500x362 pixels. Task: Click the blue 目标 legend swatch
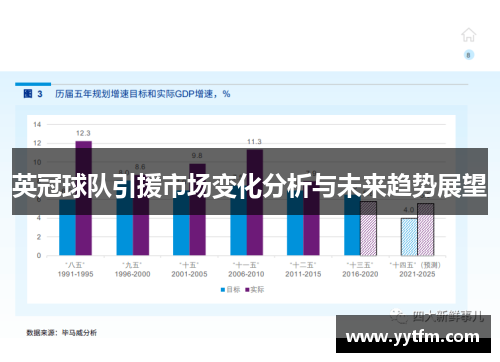click(223, 290)
